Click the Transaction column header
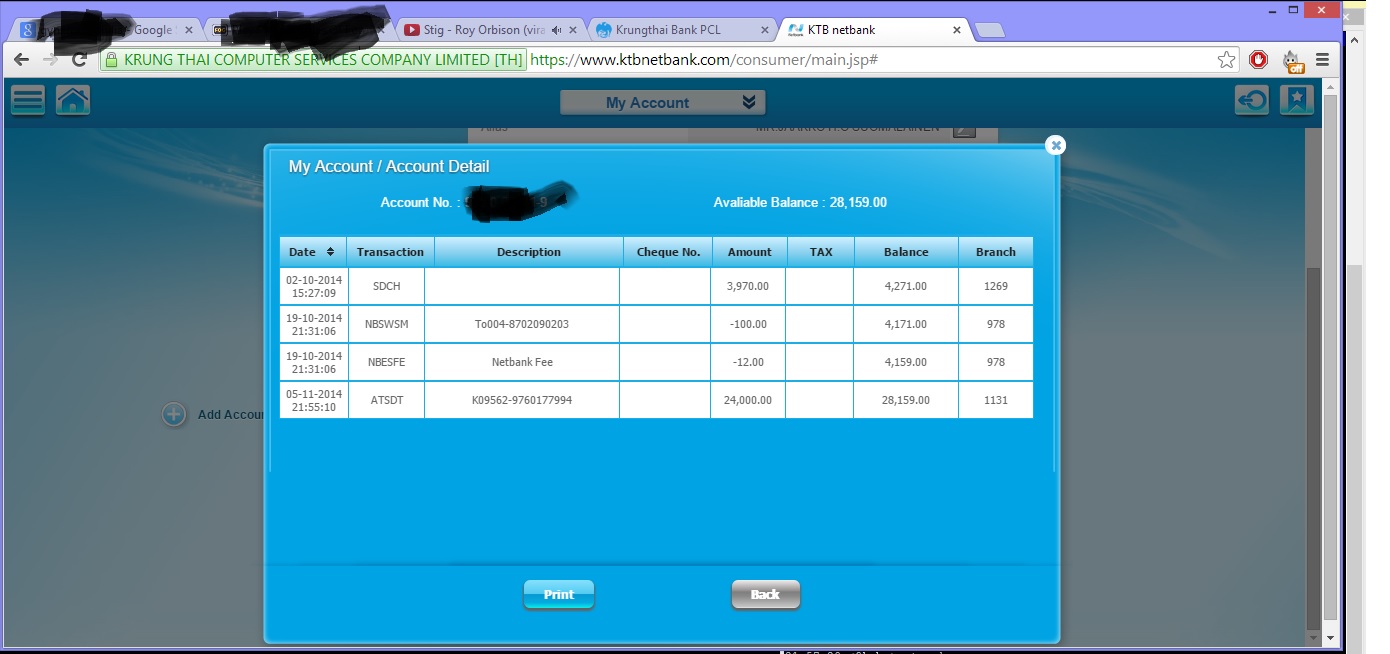Screen dimensions: 1390x654 (390, 252)
